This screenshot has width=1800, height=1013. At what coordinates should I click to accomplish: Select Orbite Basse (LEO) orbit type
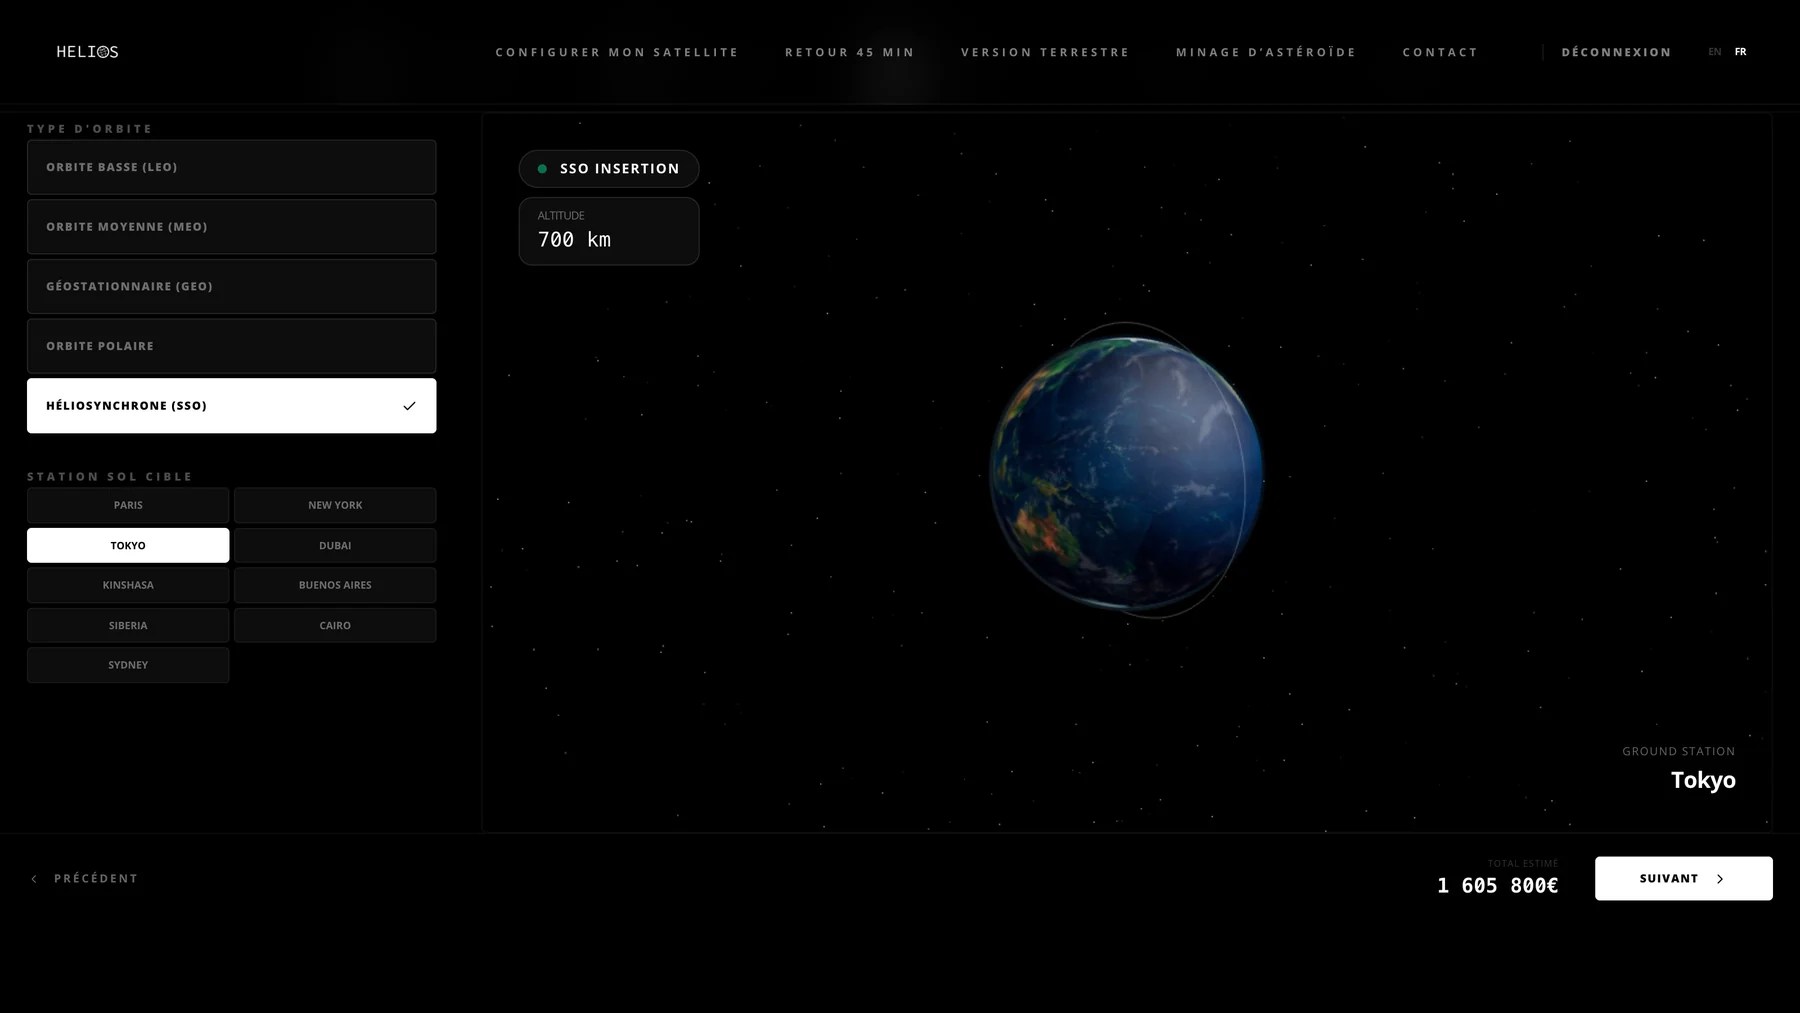coord(232,167)
